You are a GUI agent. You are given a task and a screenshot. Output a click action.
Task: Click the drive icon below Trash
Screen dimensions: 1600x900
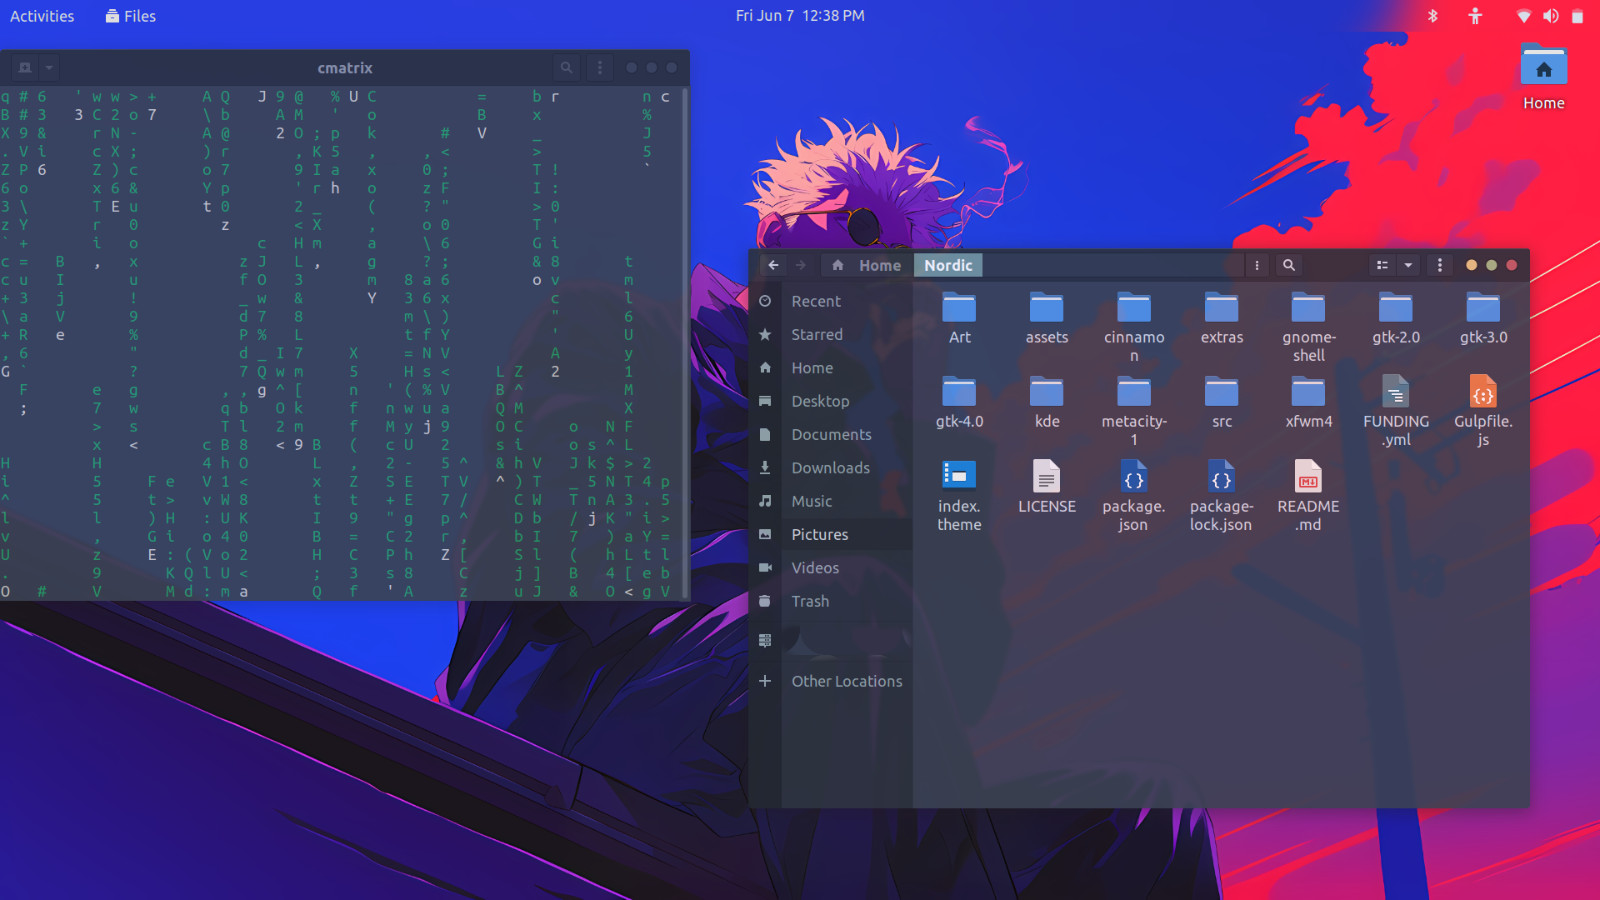pos(765,640)
